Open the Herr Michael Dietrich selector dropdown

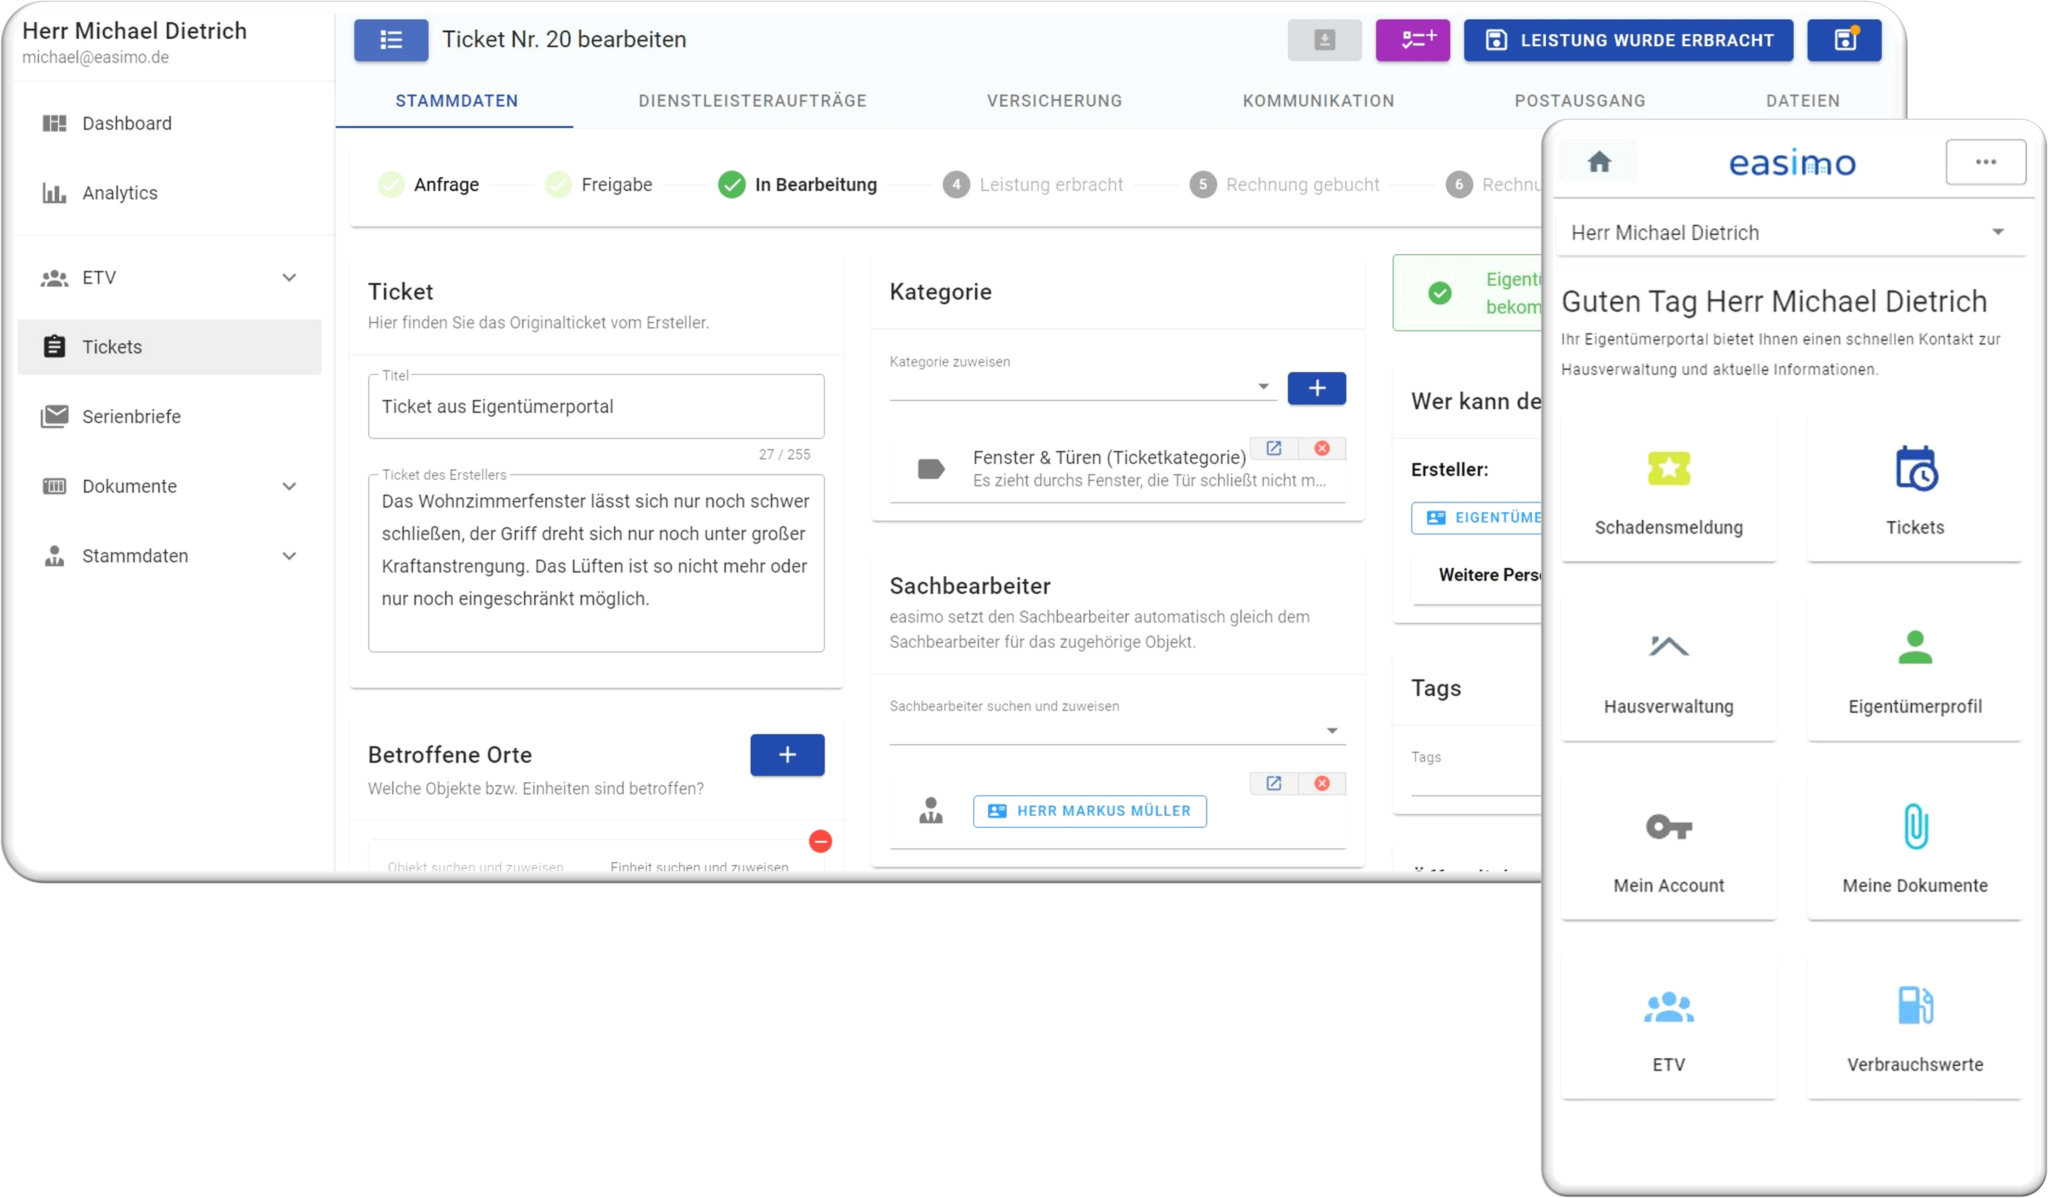click(1790, 231)
